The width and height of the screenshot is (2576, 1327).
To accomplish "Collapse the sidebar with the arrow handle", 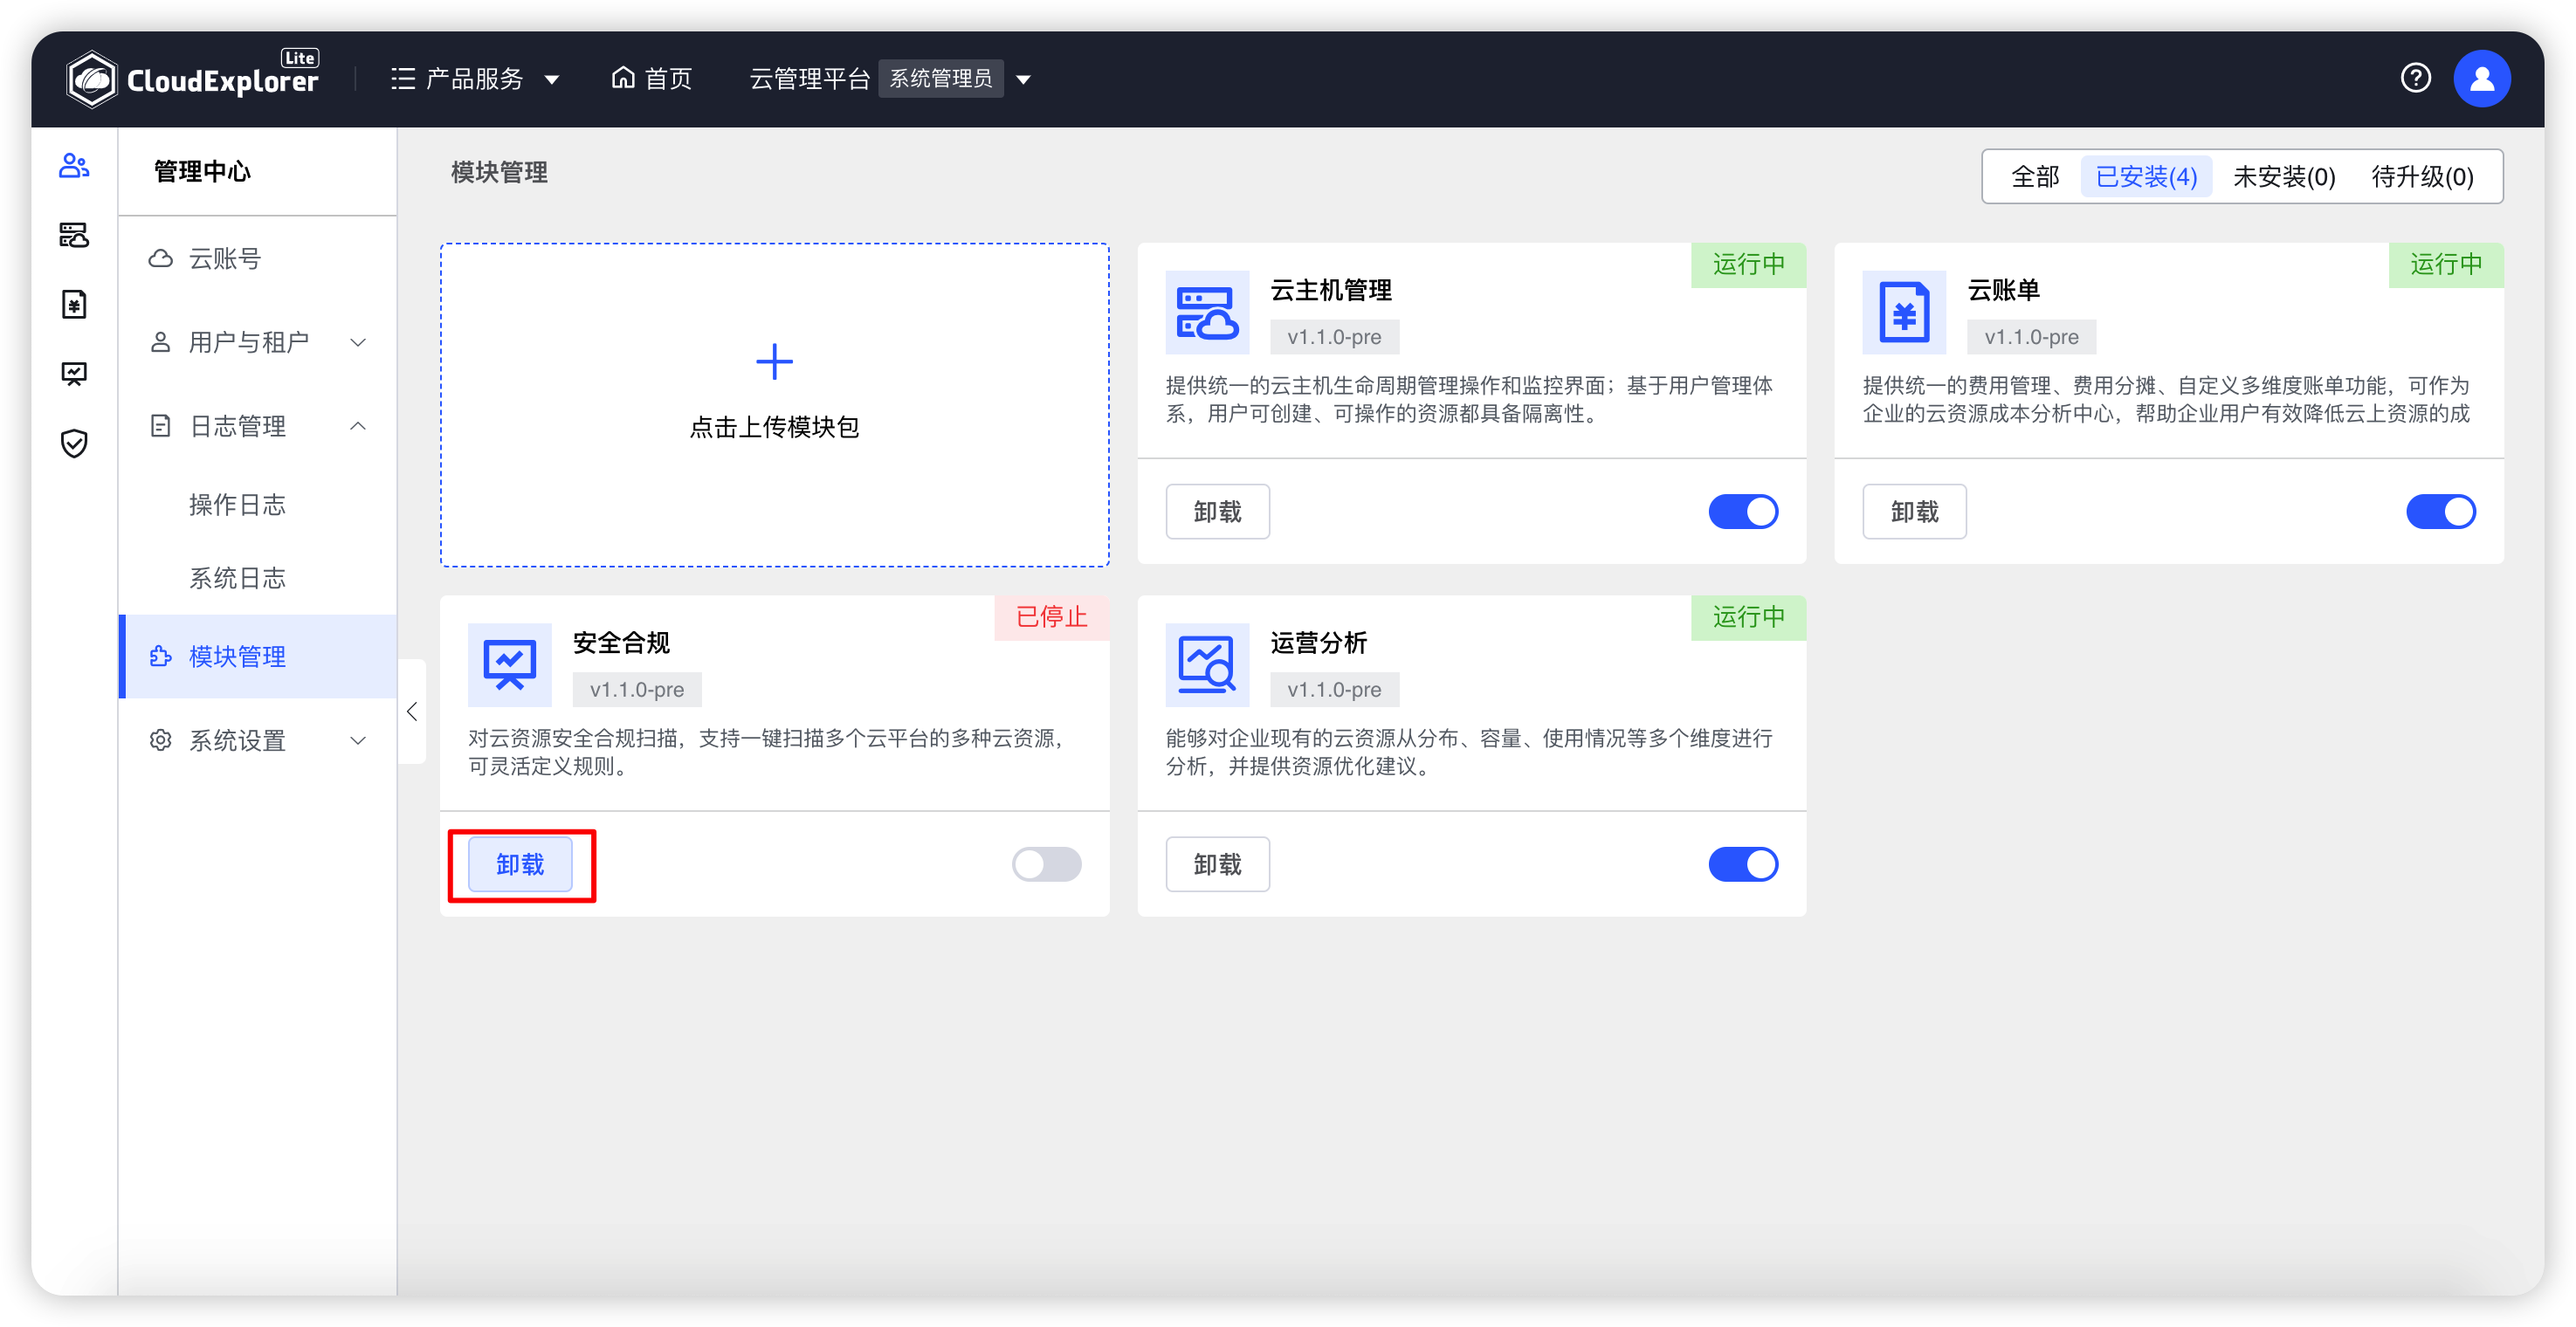I will click(x=411, y=711).
